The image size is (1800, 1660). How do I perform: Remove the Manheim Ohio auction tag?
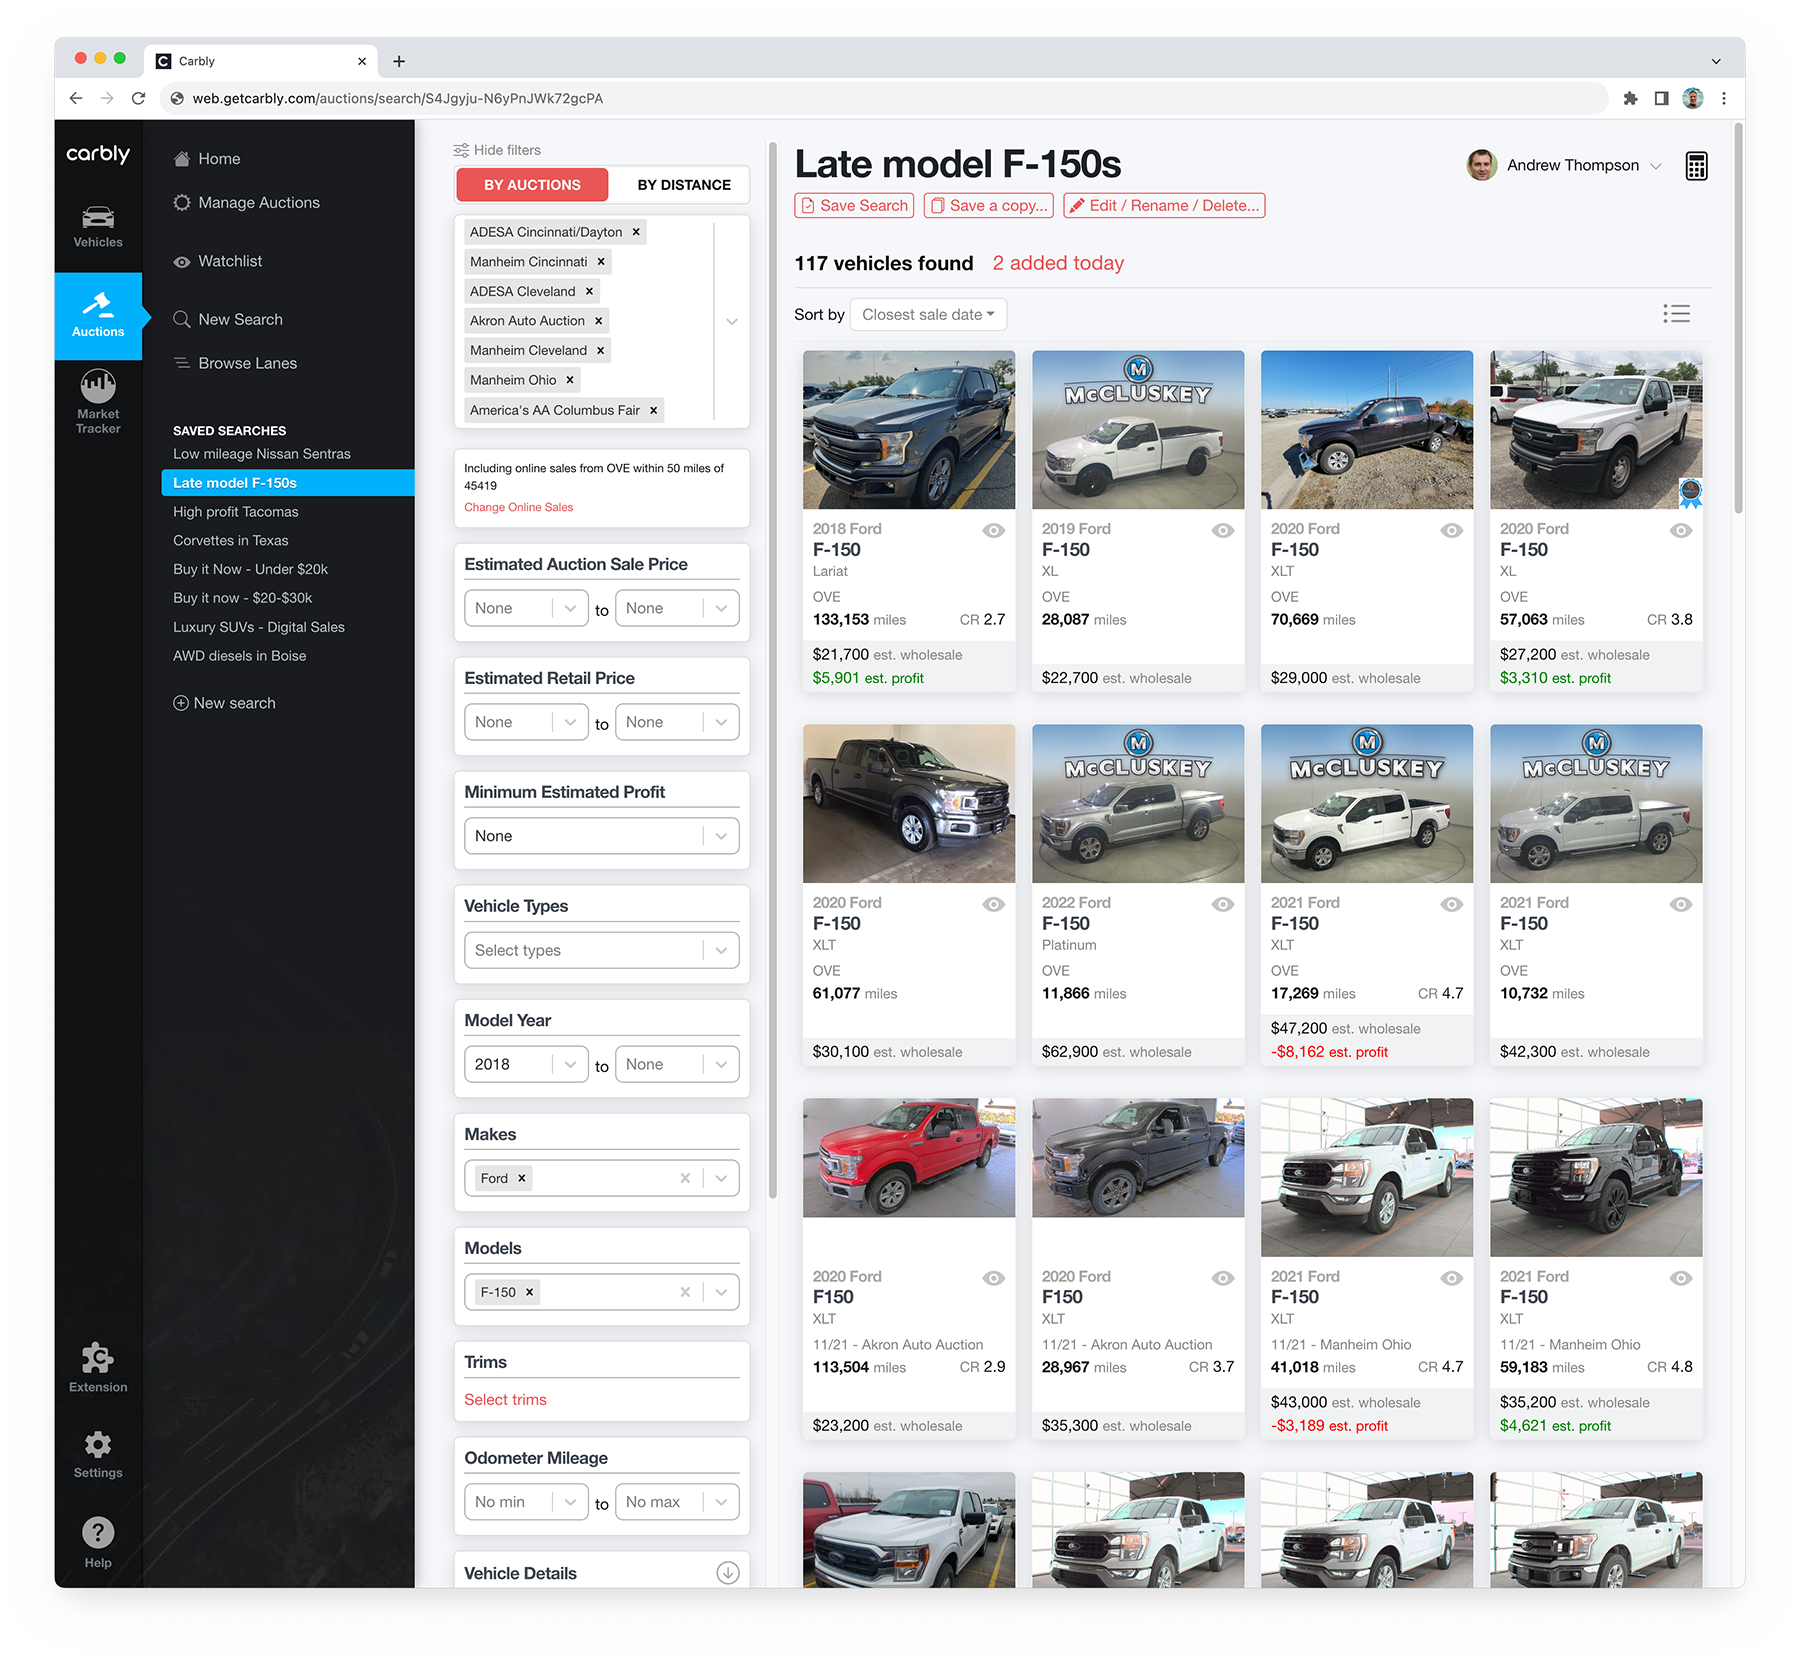[570, 380]
